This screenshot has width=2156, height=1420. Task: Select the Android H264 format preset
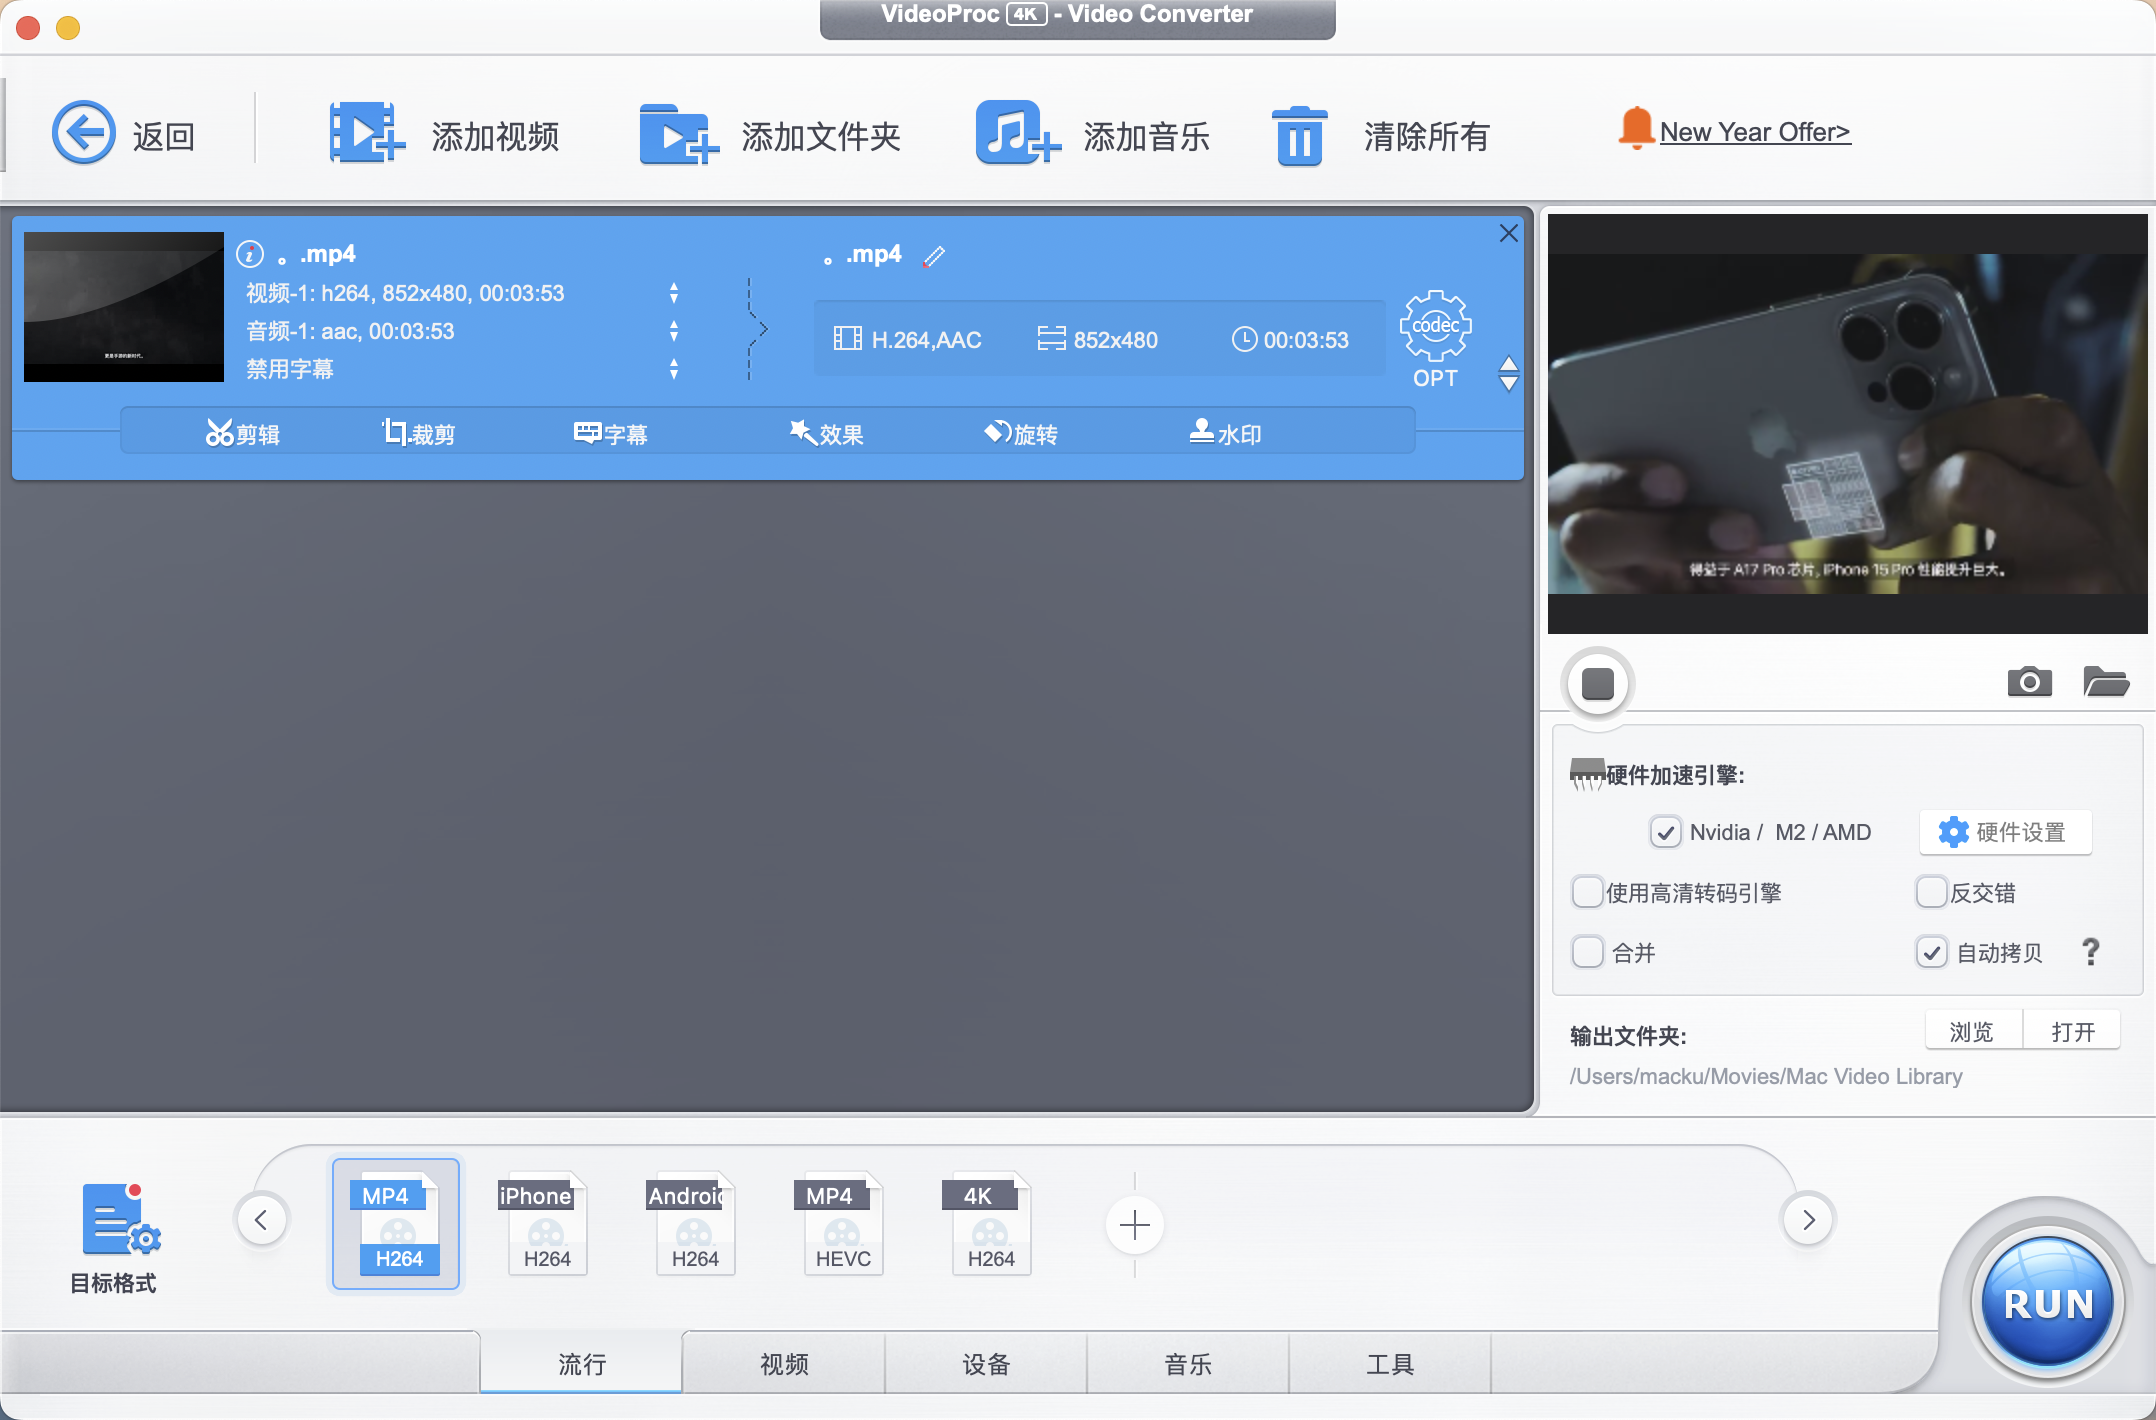point(691,1224)
